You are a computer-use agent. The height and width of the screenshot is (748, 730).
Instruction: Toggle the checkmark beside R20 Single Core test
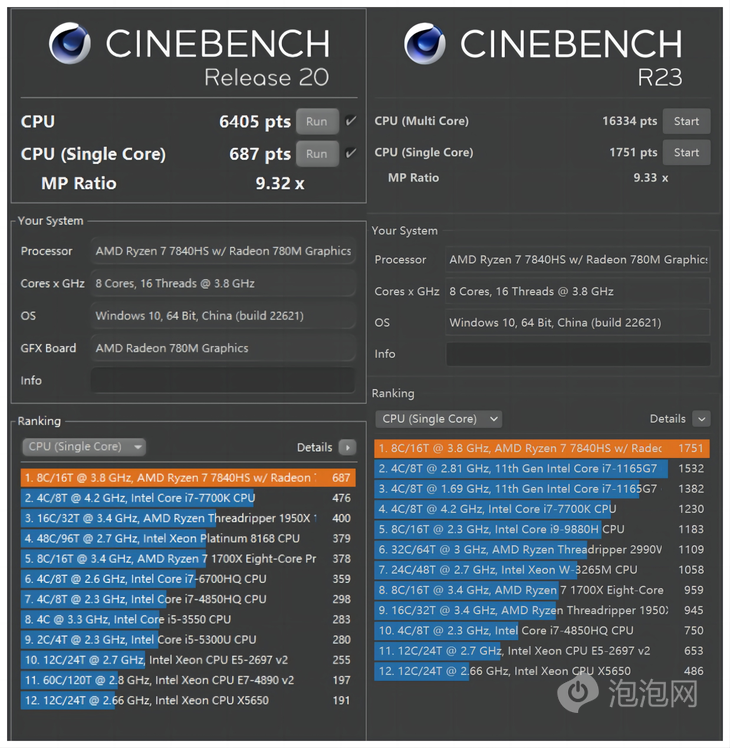351,153
